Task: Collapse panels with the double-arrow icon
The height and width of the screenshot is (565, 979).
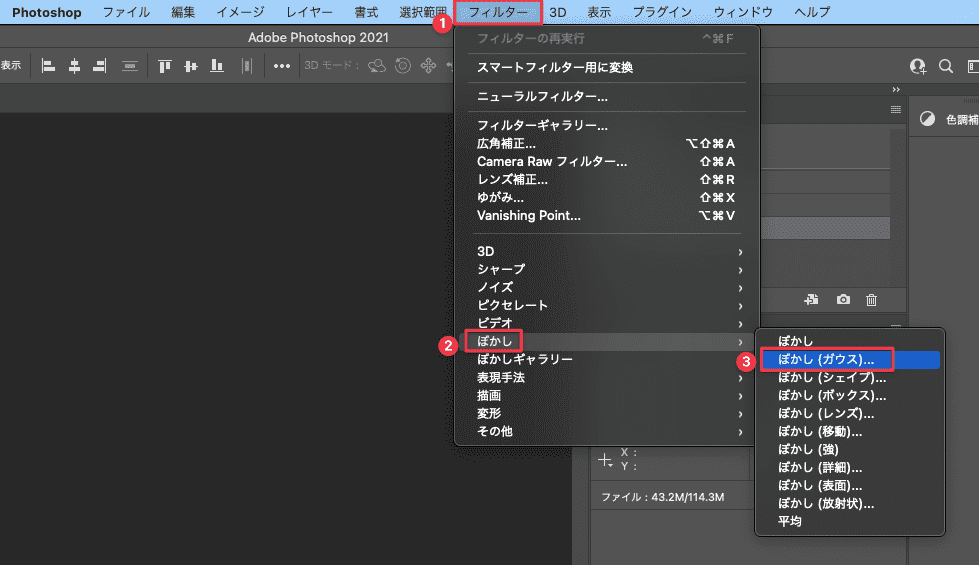Action: point(896,89)
